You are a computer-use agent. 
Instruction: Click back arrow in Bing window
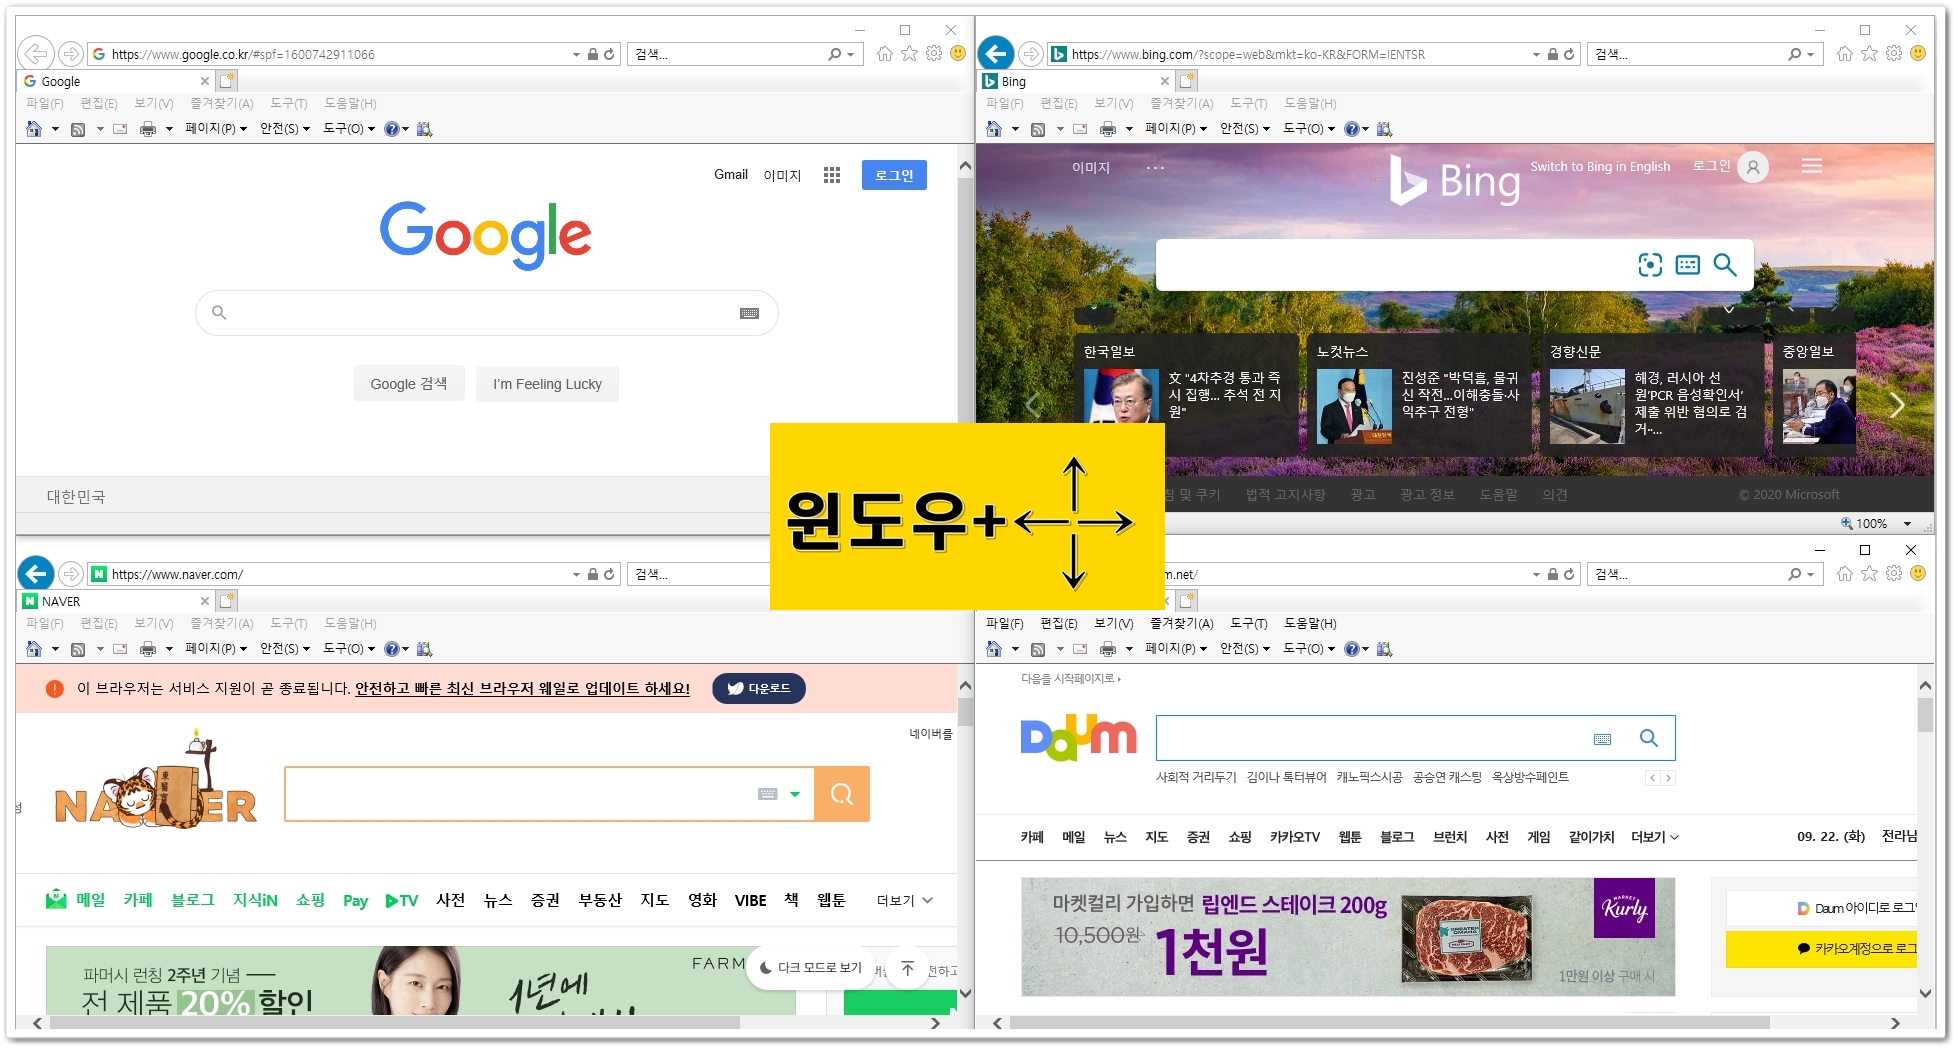996,53
